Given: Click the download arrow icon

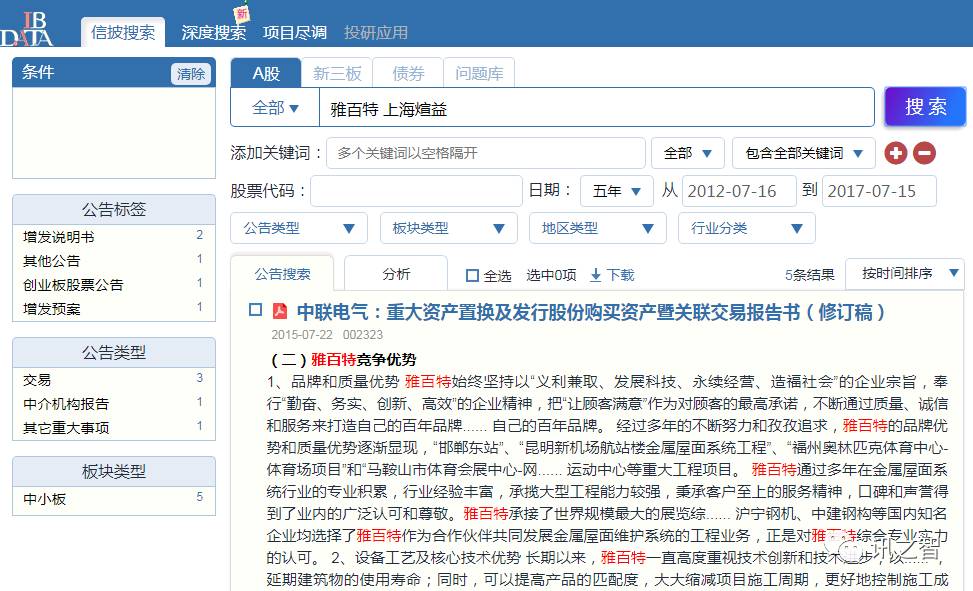Looking at the screenshot, I should click(x=596, y=275).
